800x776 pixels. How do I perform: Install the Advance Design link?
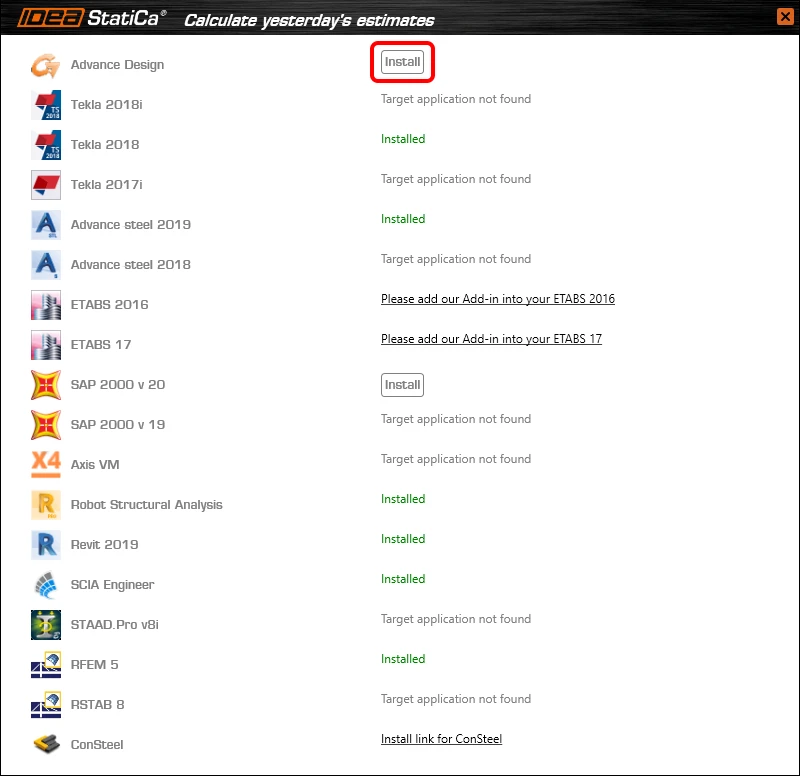click(x=402, y=62)
